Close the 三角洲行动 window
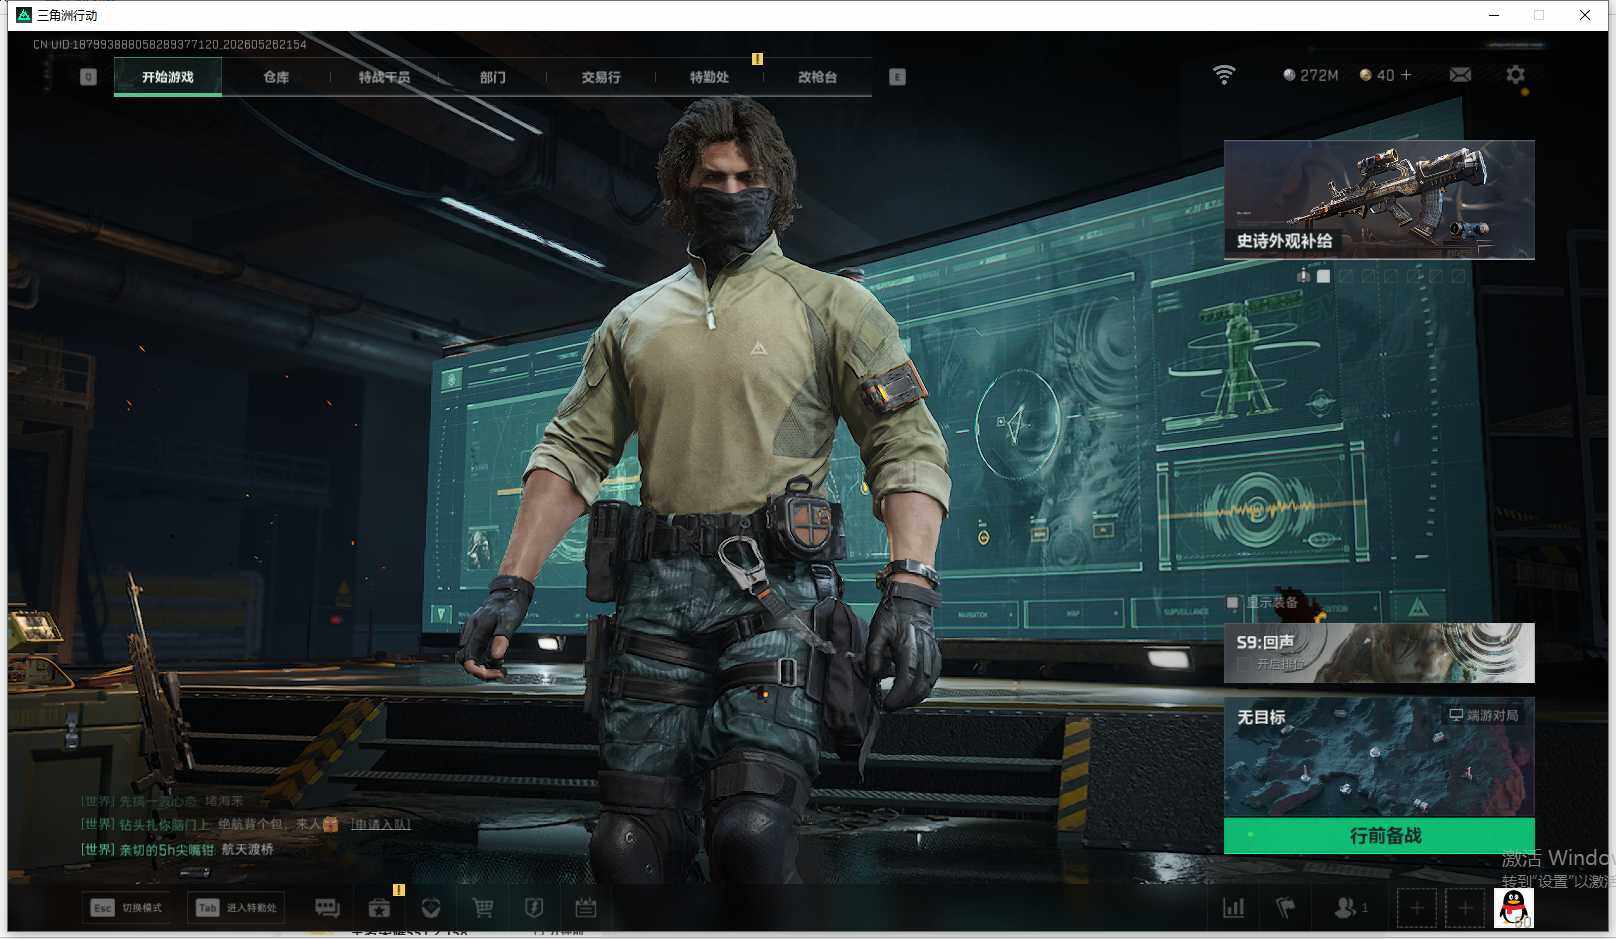Screen dimensions: 1616x939 1585,15
